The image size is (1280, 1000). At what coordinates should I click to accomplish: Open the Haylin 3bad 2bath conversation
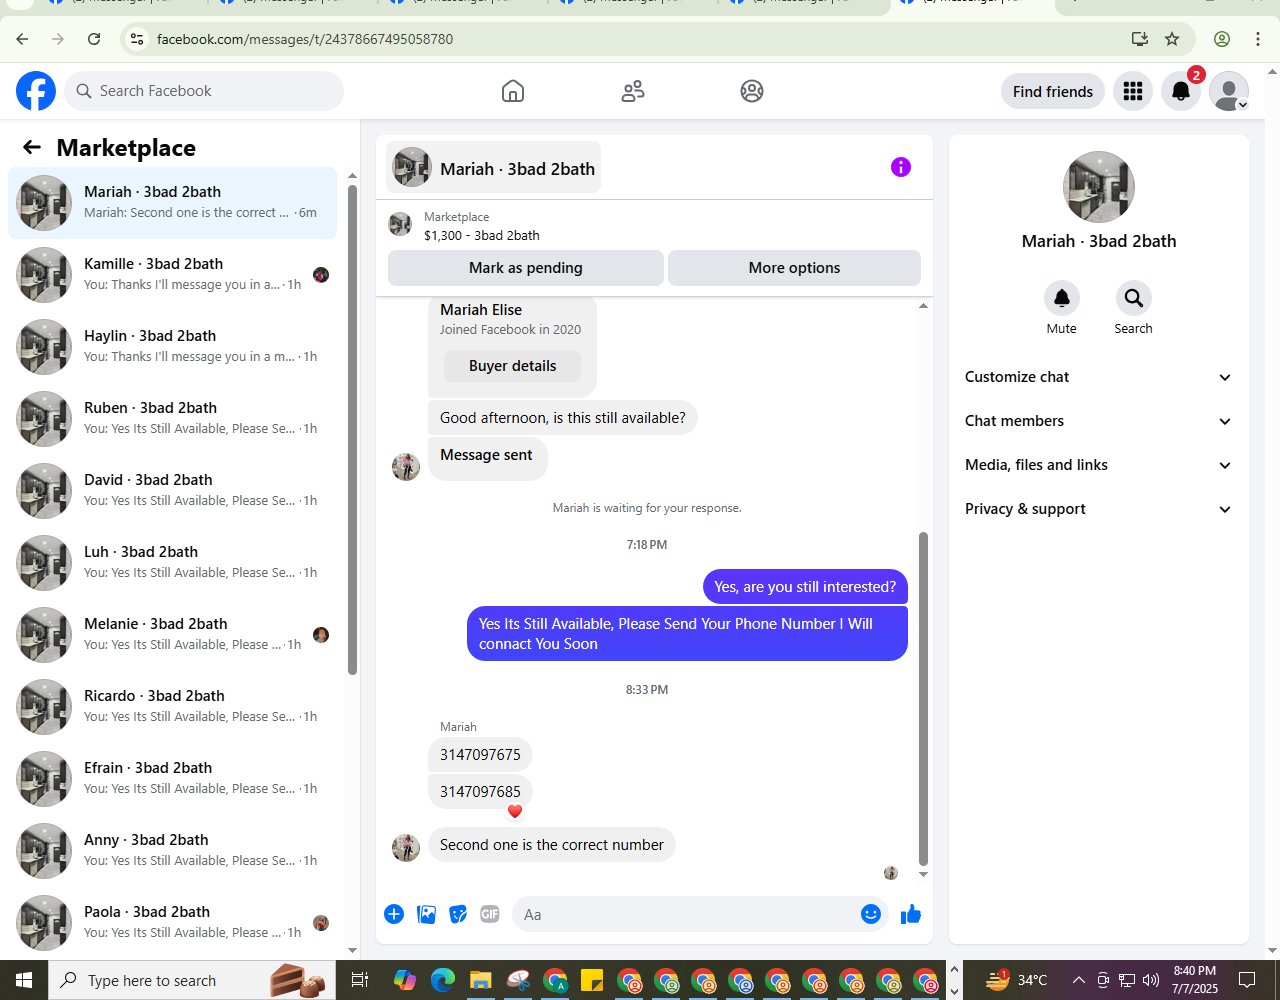pos(173,347)
